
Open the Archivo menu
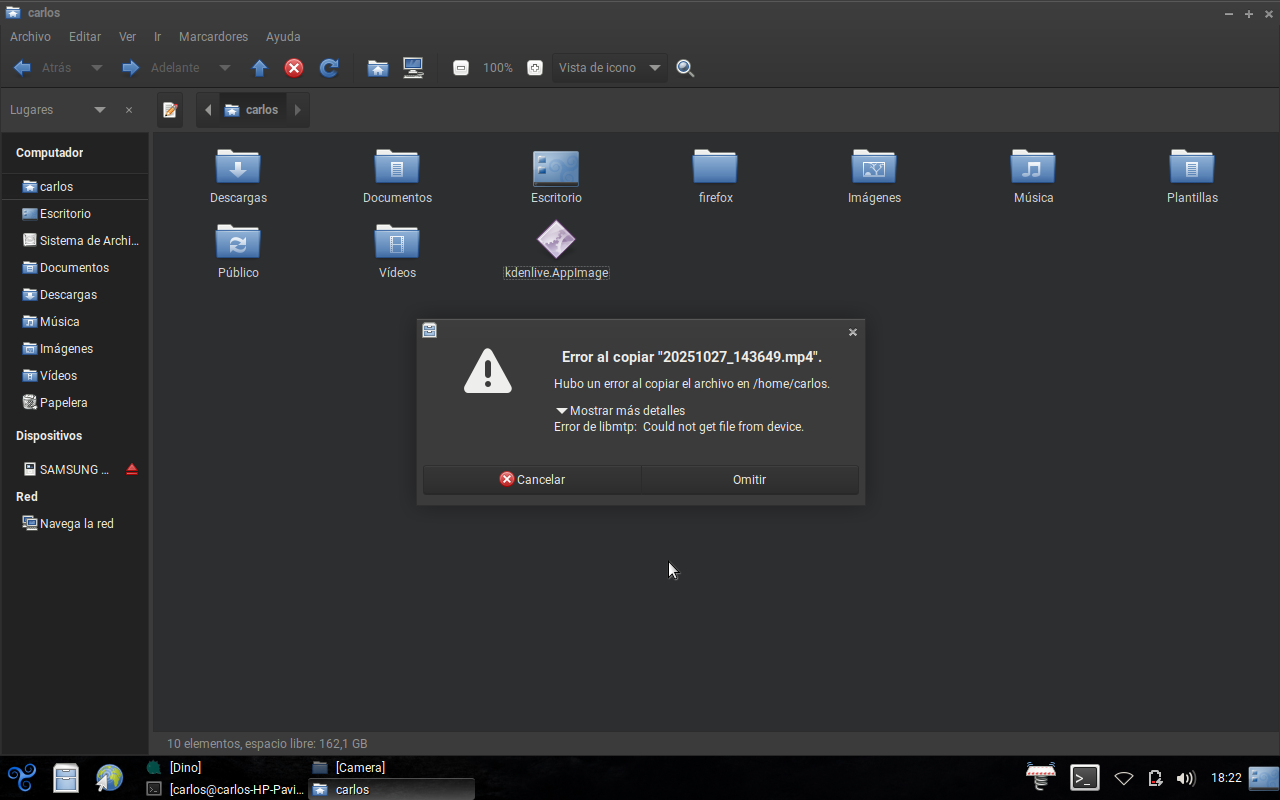(x=30, y=37)
